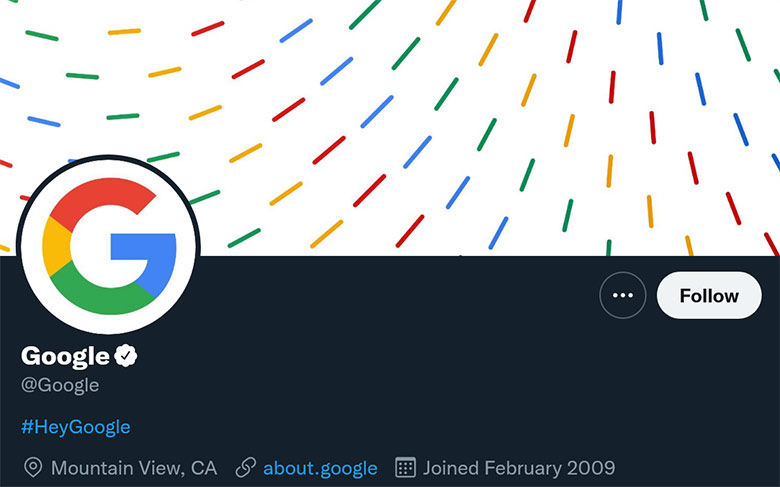Open the #HeyGoogle hashtag link

(x=76, y=427)
